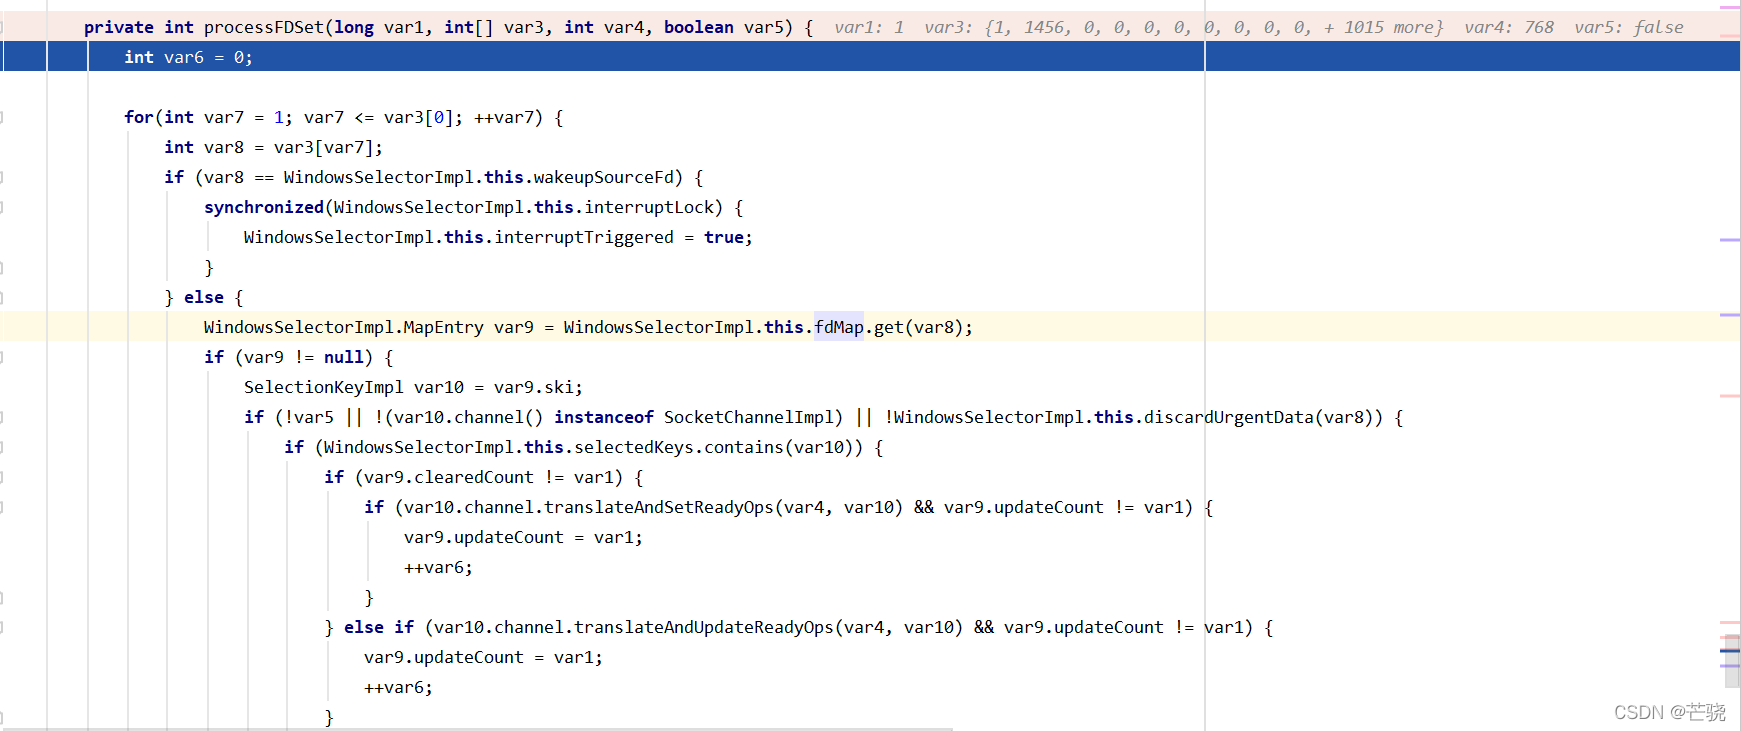The image size is (1741, 731).
Task: Jump to the blue marker in error stripe
Action: pyautogui.click(x=1729, y=651)
